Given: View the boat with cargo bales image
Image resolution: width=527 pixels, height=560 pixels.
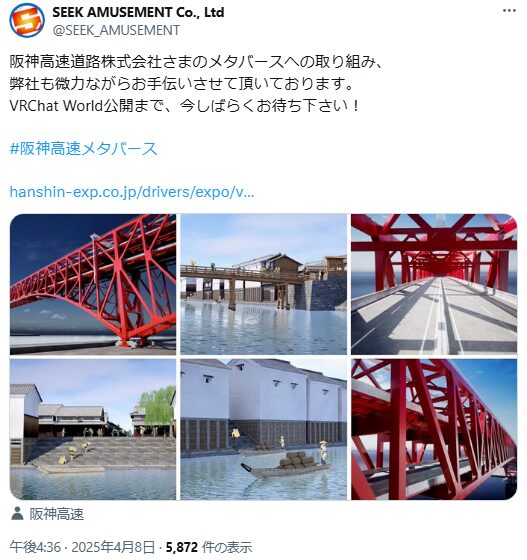Looking at the screenshot, I should [264, 429].
